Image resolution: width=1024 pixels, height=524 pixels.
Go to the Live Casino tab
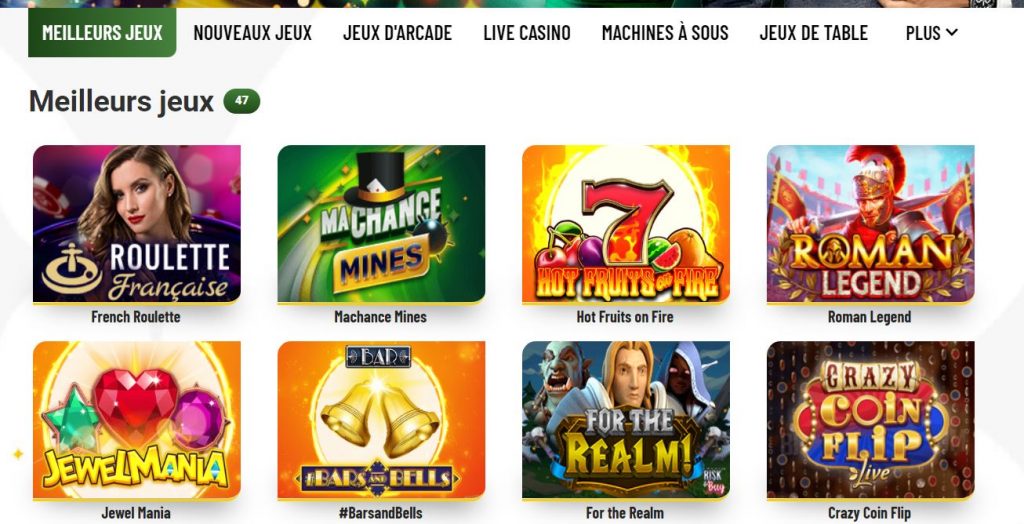point(527,33)
